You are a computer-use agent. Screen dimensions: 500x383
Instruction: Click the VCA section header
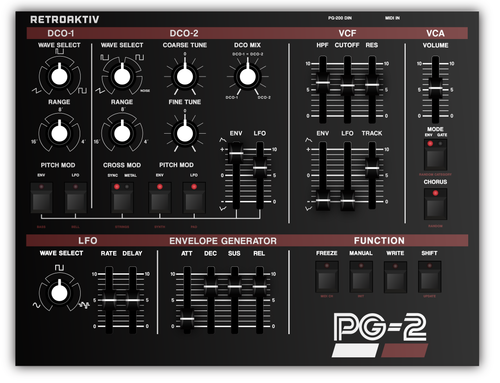(435, 33)
